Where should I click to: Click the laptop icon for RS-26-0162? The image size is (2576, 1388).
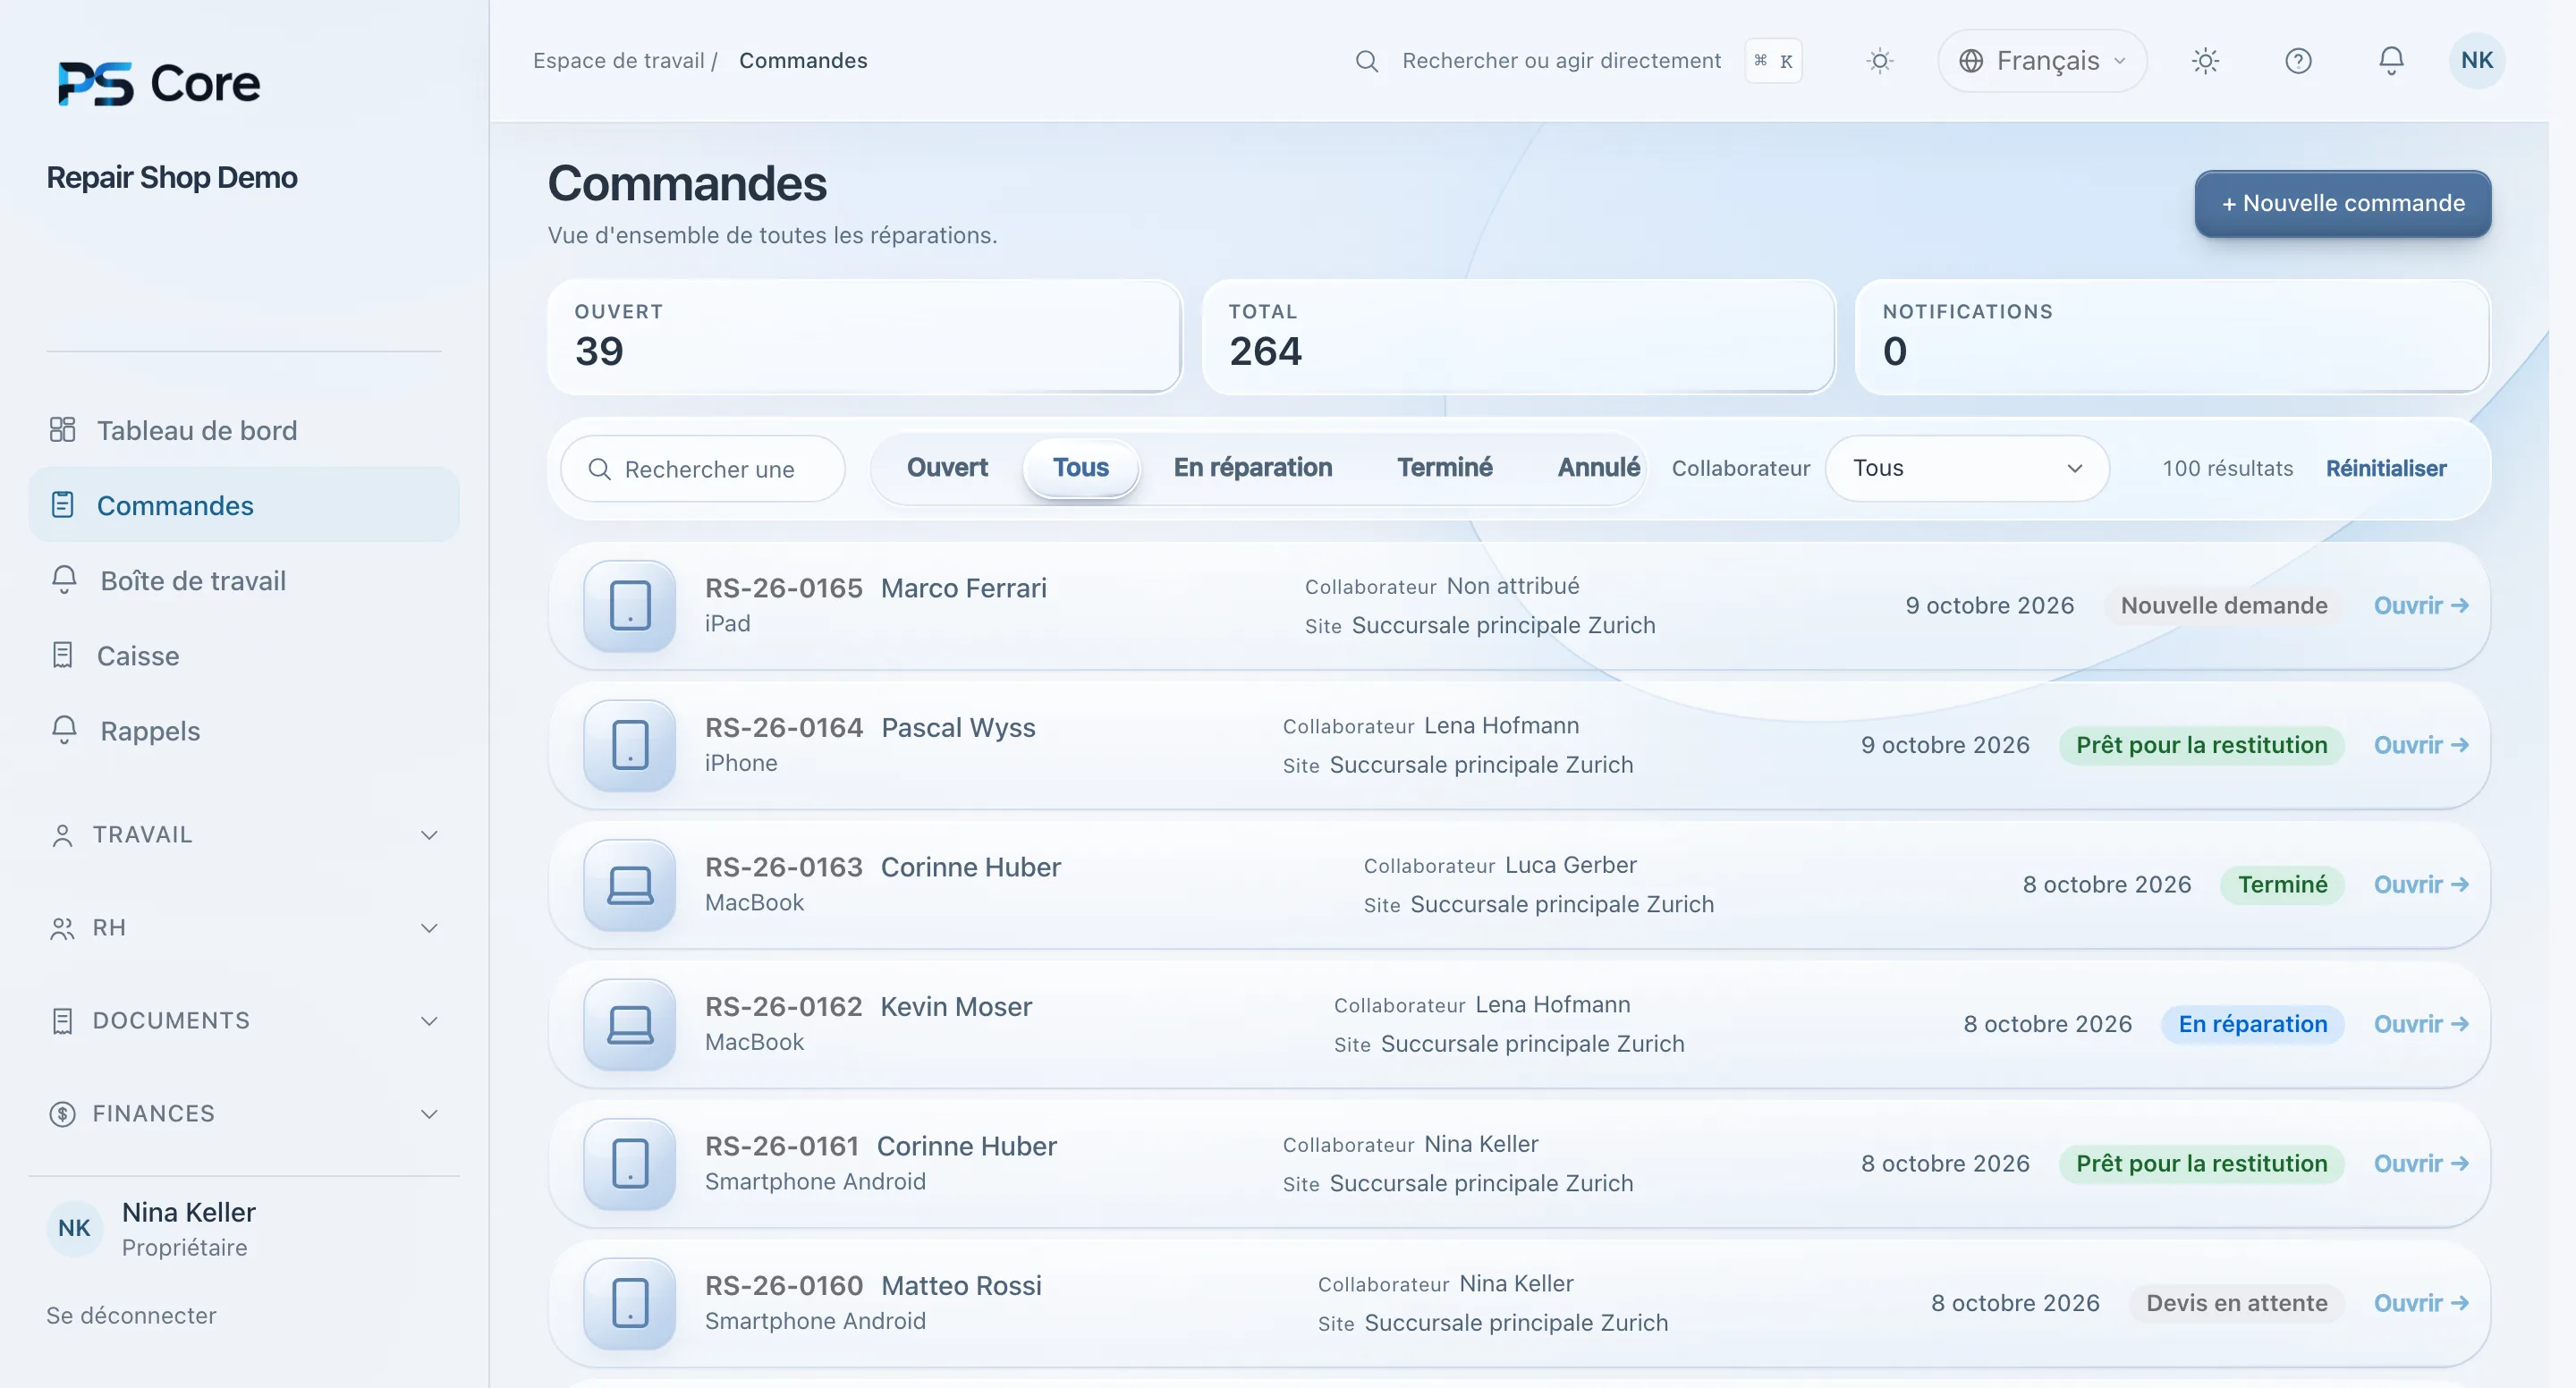630,1024
